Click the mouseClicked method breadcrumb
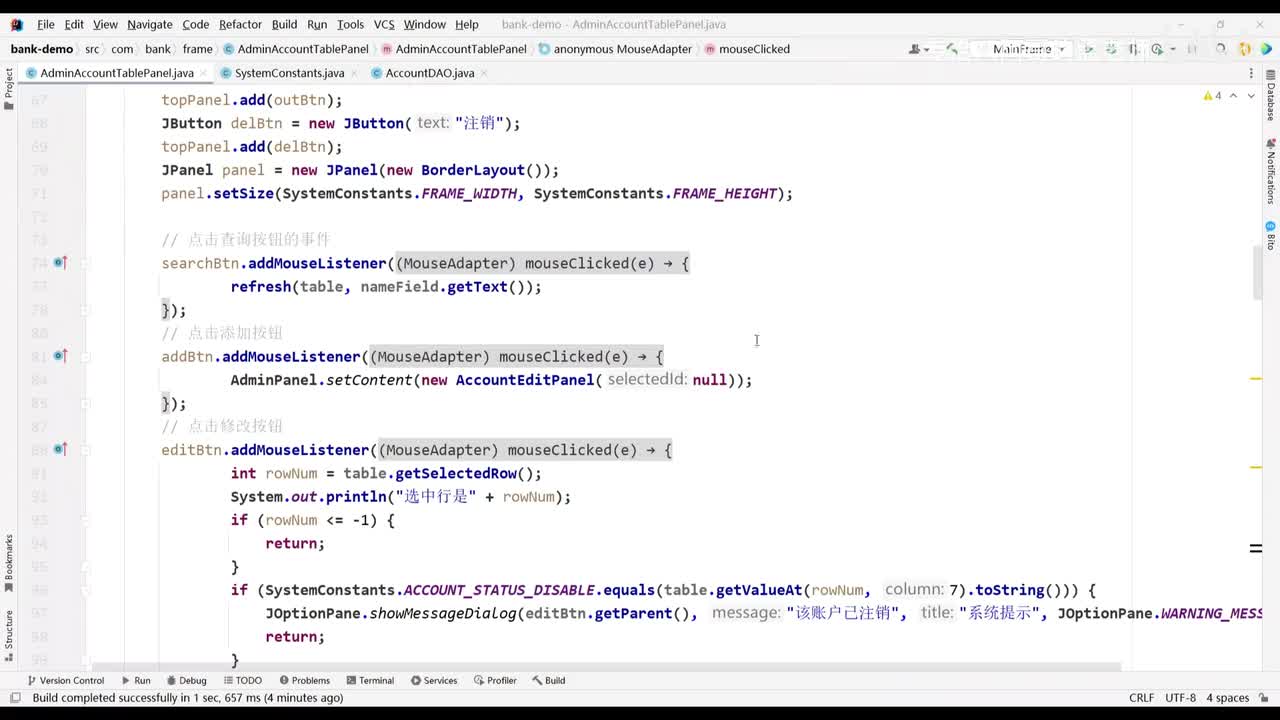The height and width of the screenshot is (720, 1280). 747,49
